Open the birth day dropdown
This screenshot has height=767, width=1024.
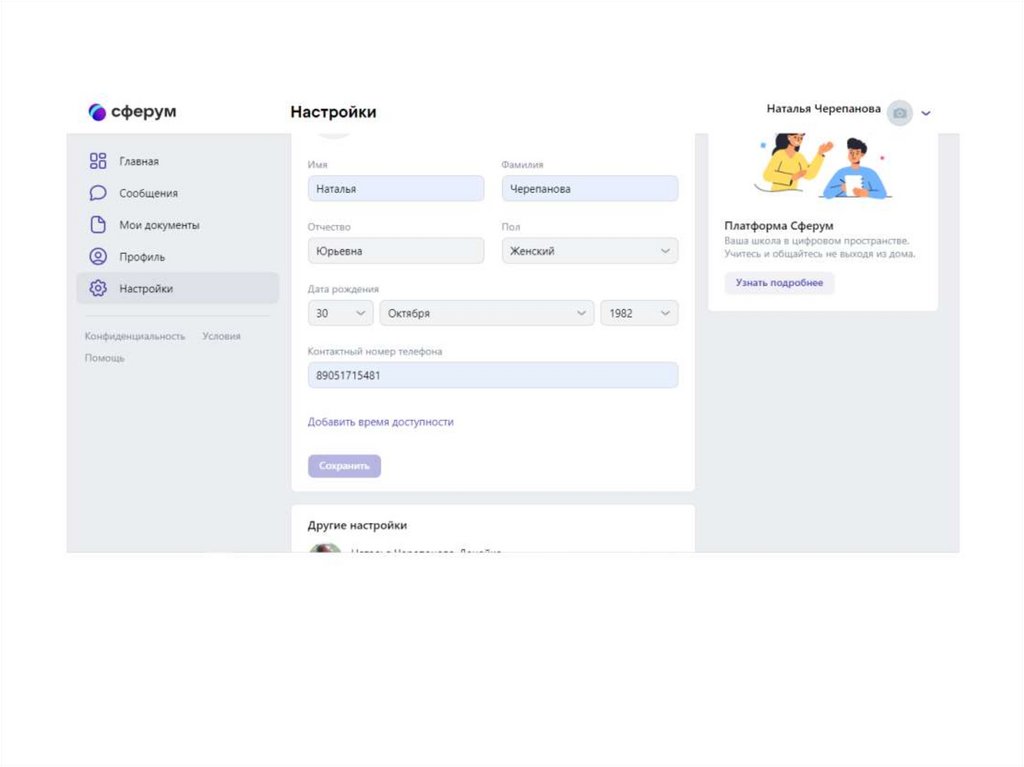[340, 313]
